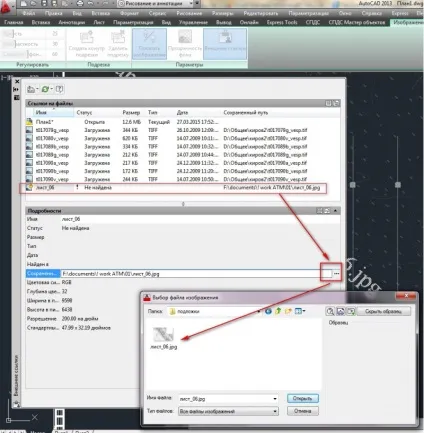
Task: Click the Открыть button
Action: [x=303, y=398]
